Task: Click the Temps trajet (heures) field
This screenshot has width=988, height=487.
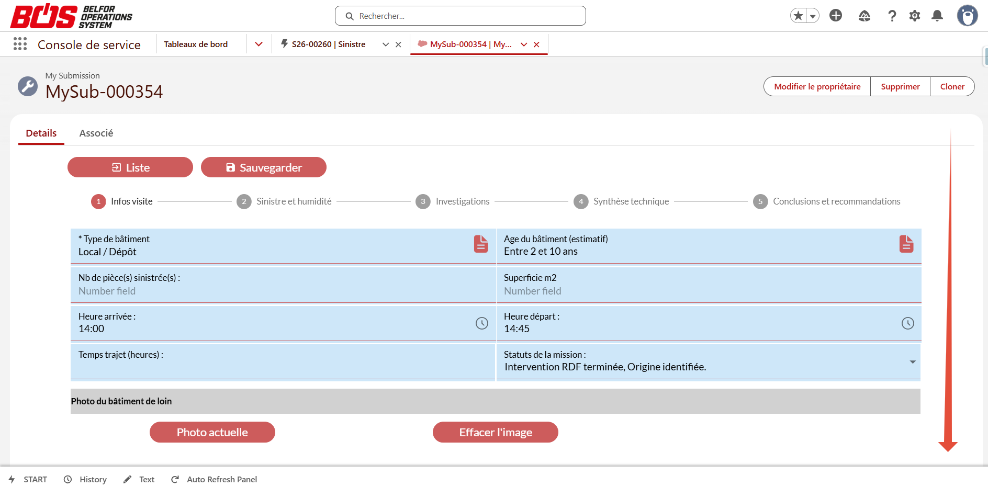Action: pyautogui.click(x=283, y=362)
